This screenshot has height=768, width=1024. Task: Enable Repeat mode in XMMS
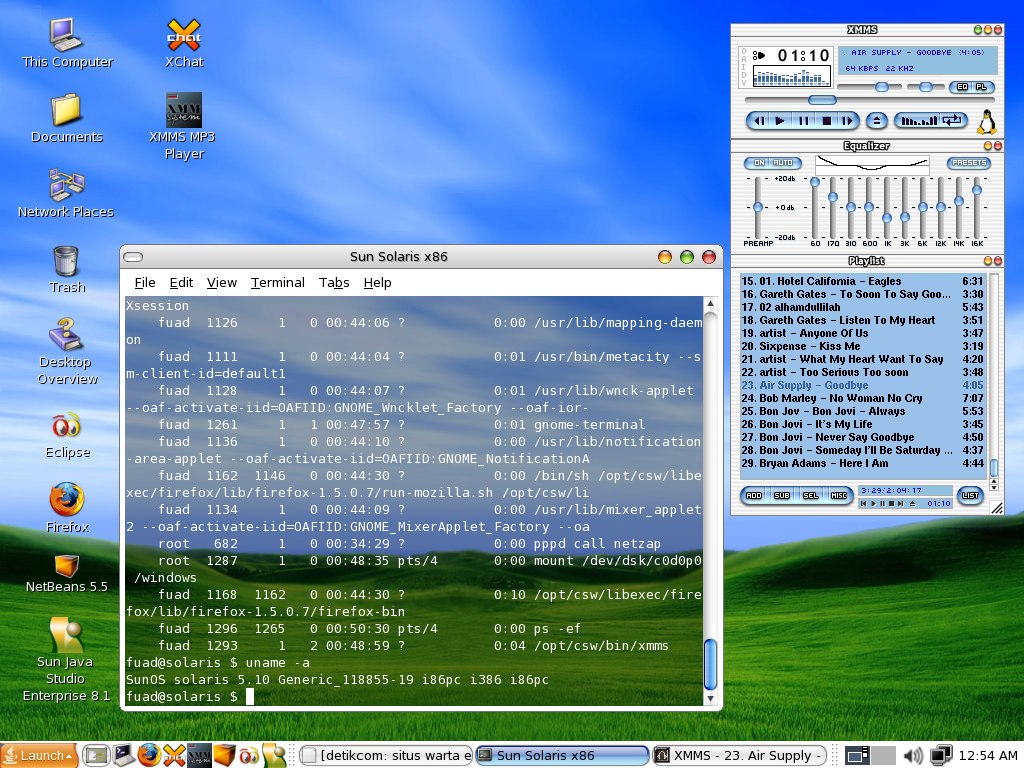point(951,120)
